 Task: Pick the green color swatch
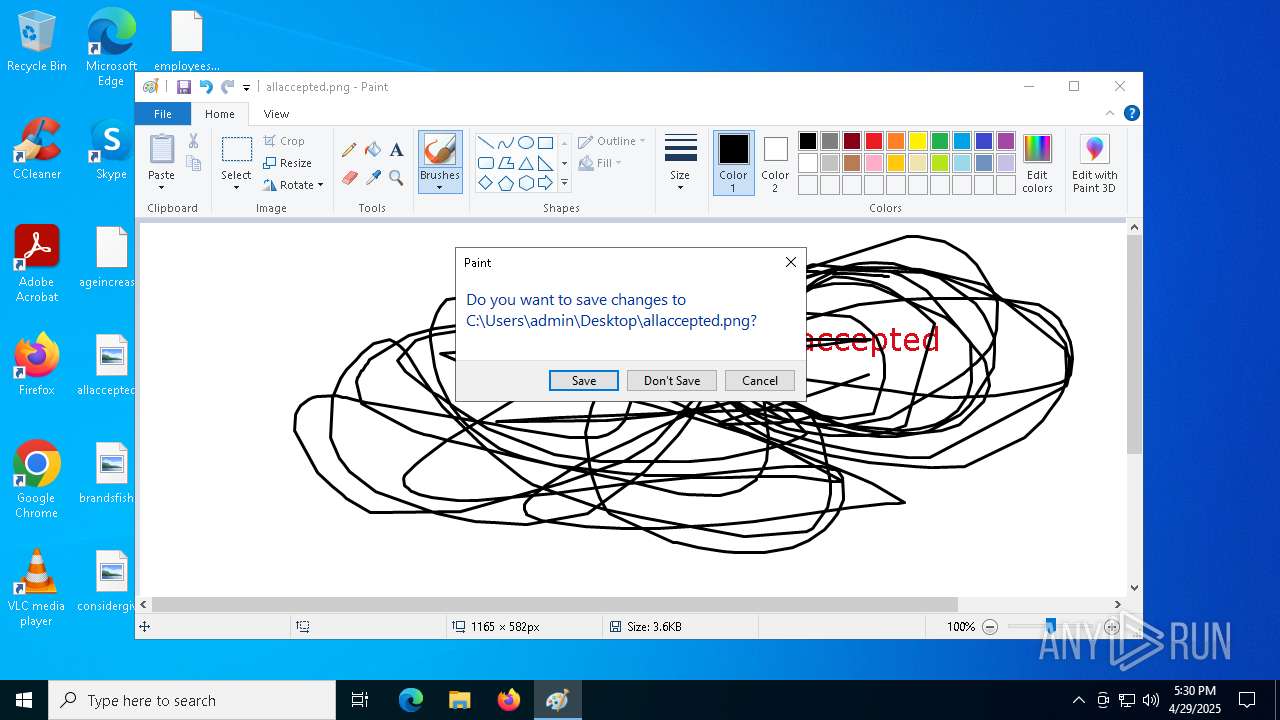939,141
